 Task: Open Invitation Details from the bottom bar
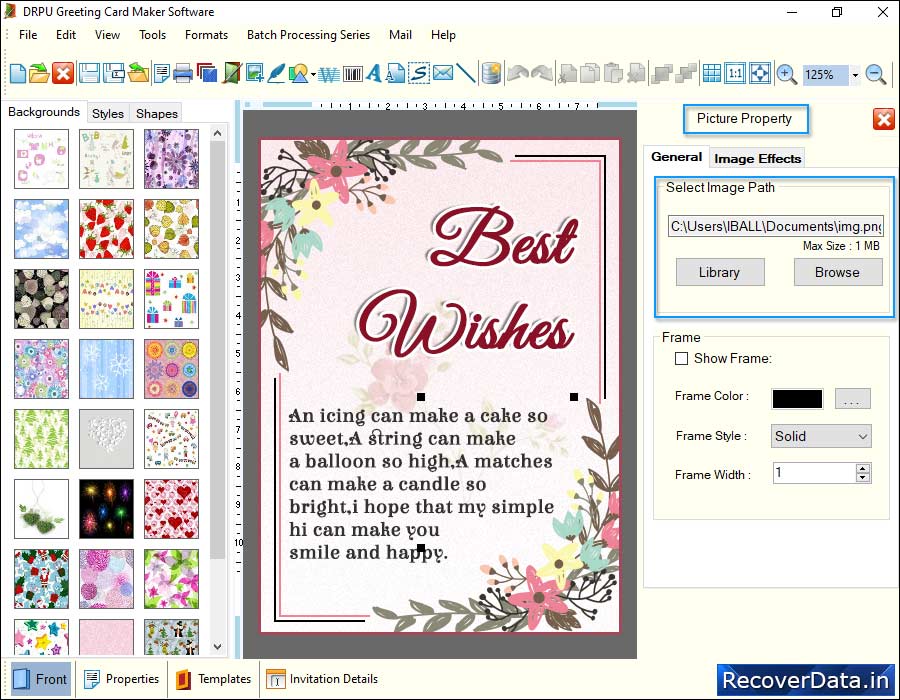[x=322, y=679]
